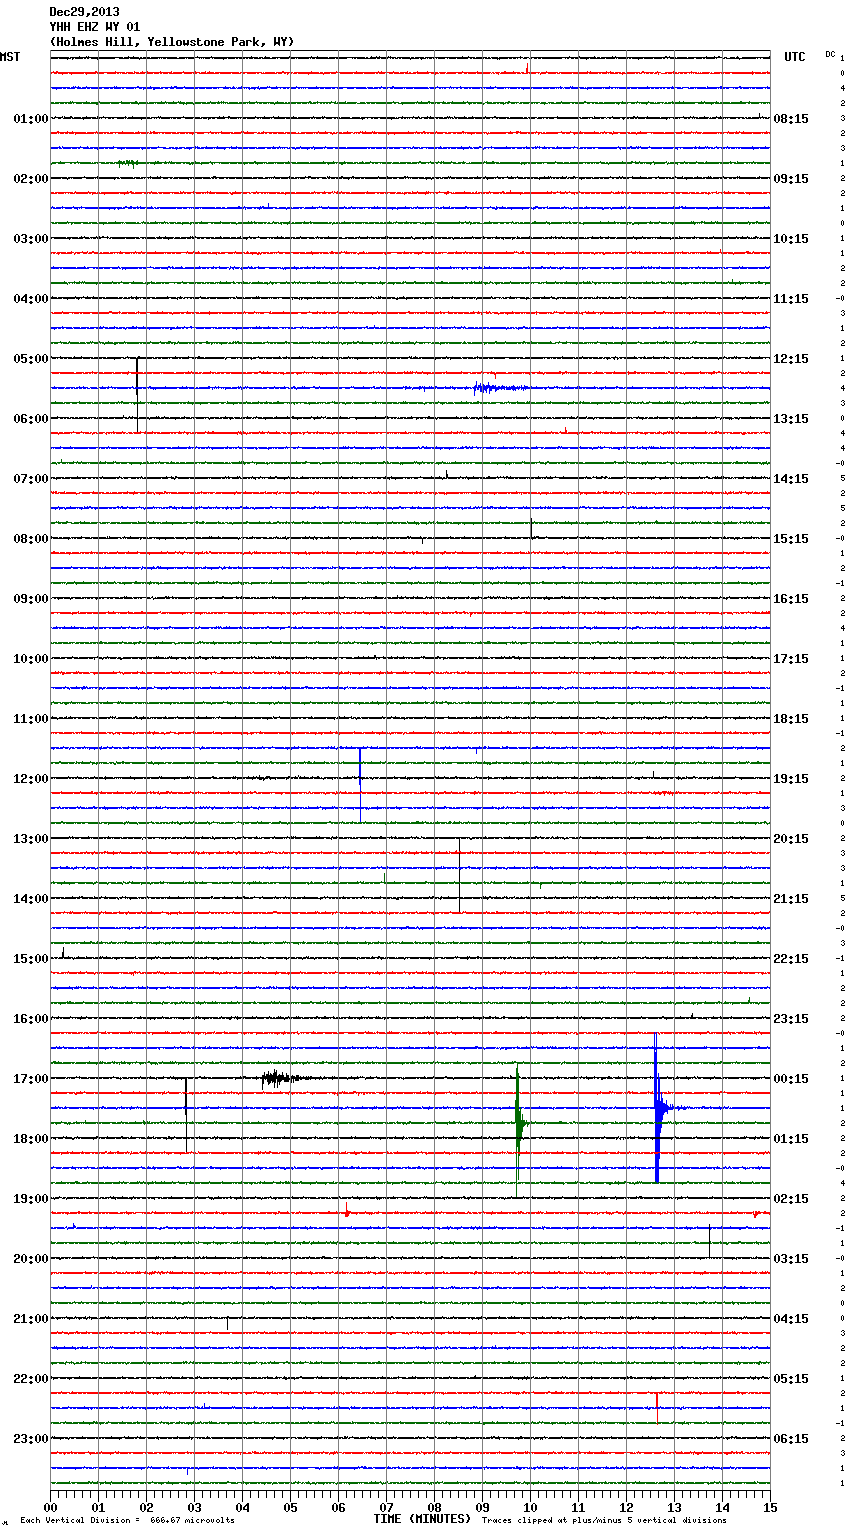
Task: Select the 17:00 MST time label
Action: 31,1079
